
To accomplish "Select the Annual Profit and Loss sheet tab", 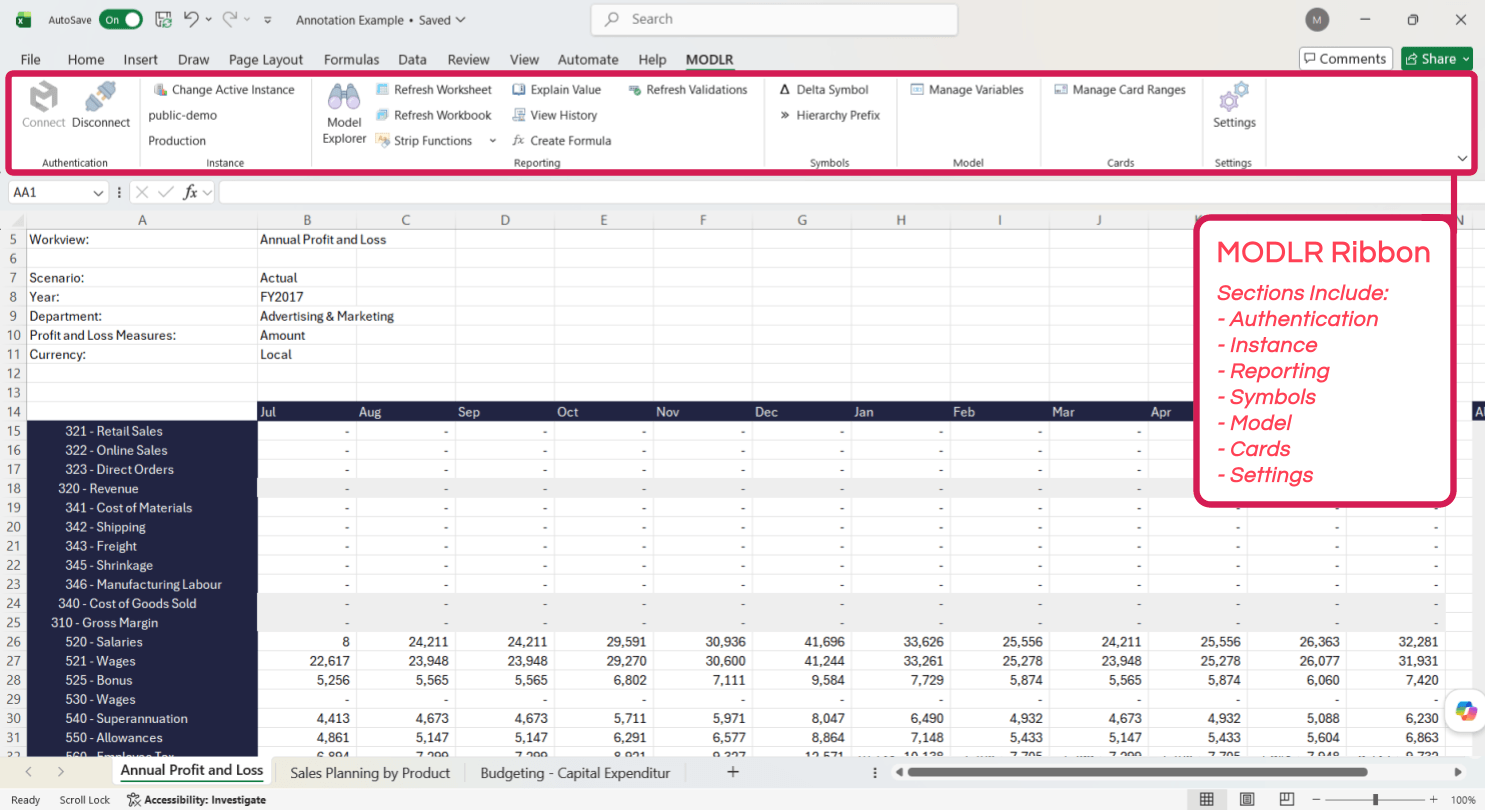I will (192, 771).
